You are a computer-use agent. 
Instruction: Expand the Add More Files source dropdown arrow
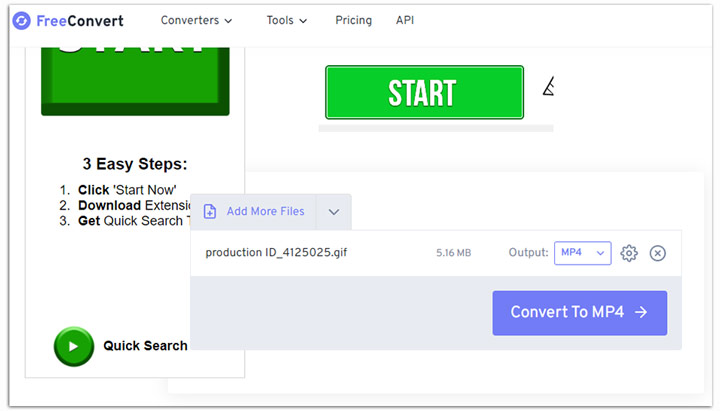click(x=334, y=212)
